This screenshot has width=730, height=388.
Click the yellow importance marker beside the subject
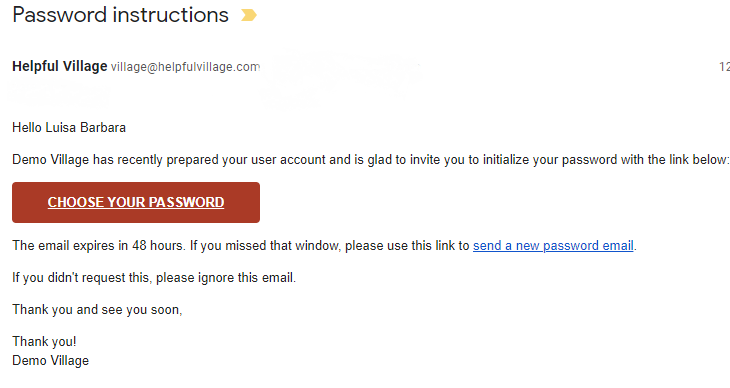point(249,15)
